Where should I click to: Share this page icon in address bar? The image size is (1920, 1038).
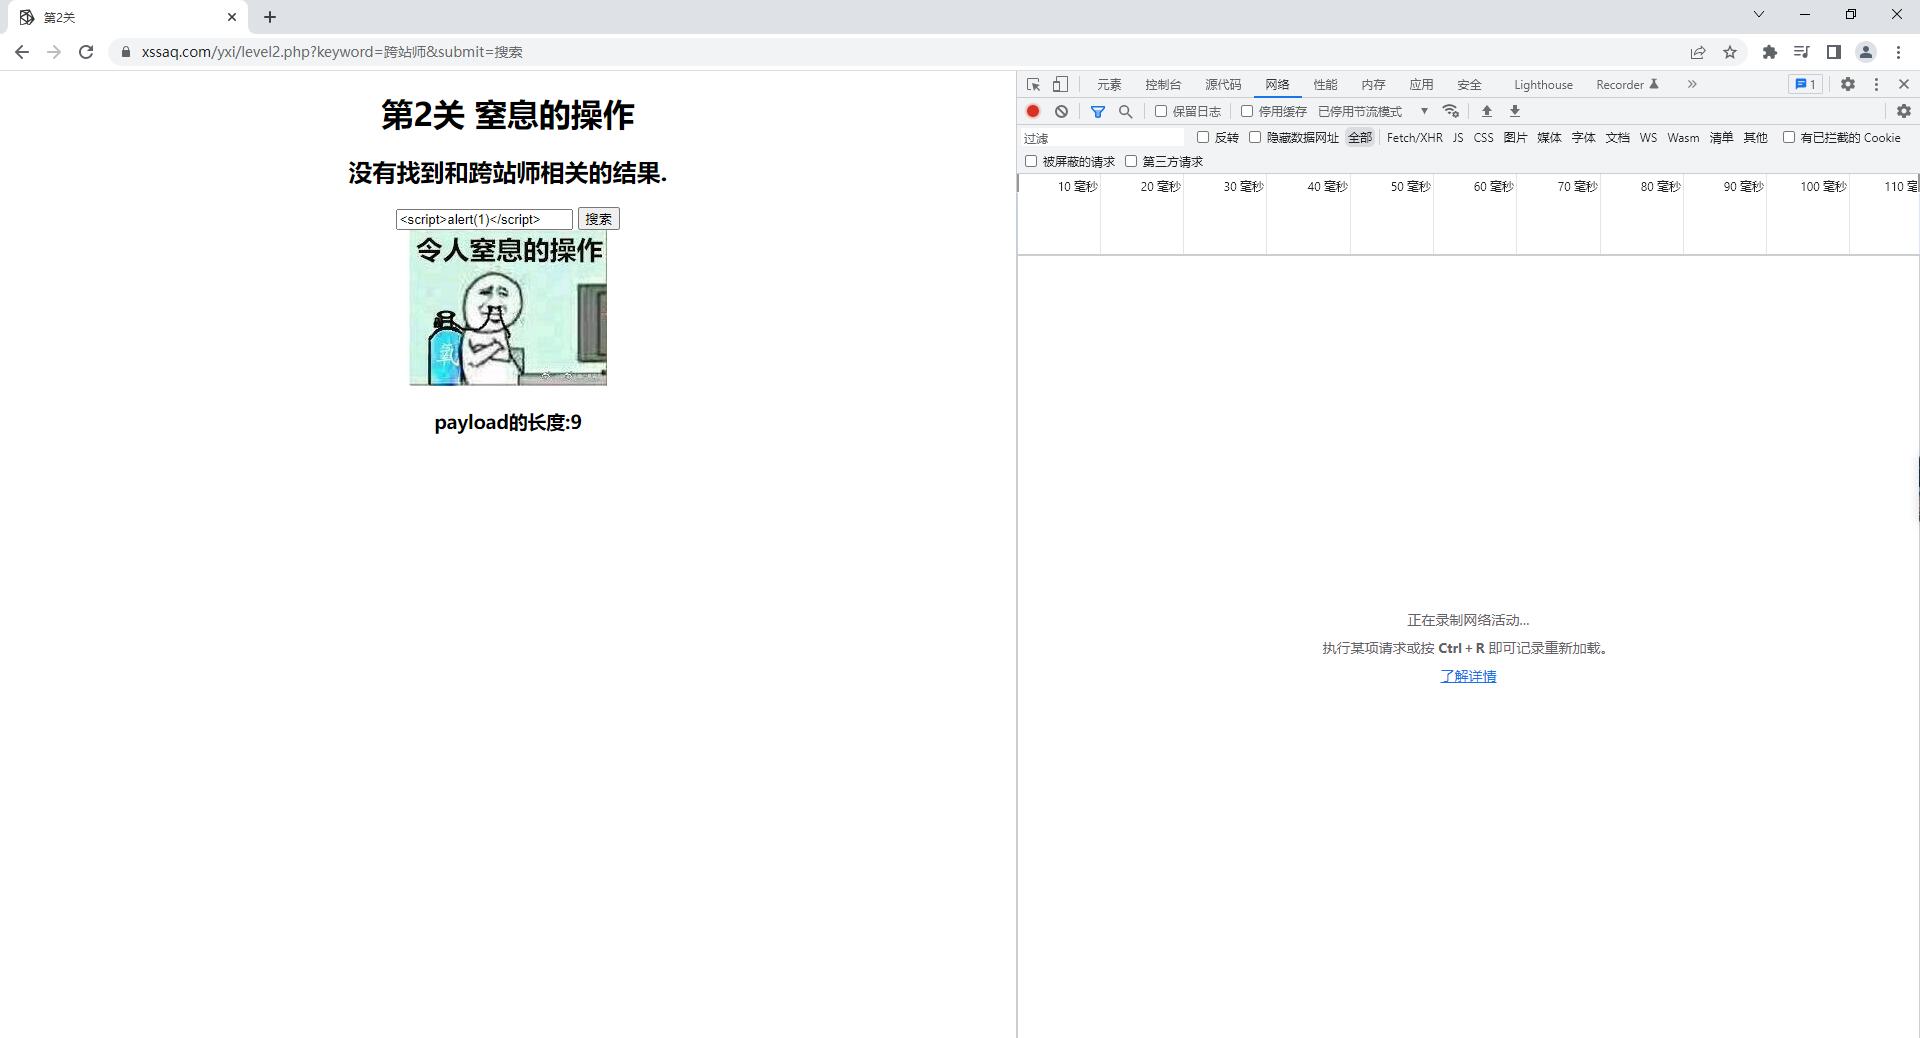coord(1698,52)
